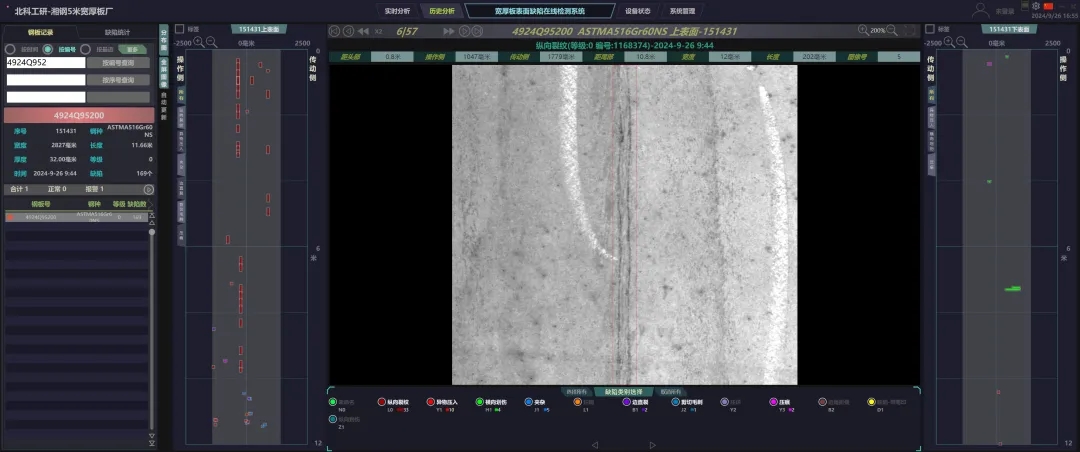Expand the record summary arrow beside 报警 1
Viewport: 1080px width, 452px height.
click(148, 189)
